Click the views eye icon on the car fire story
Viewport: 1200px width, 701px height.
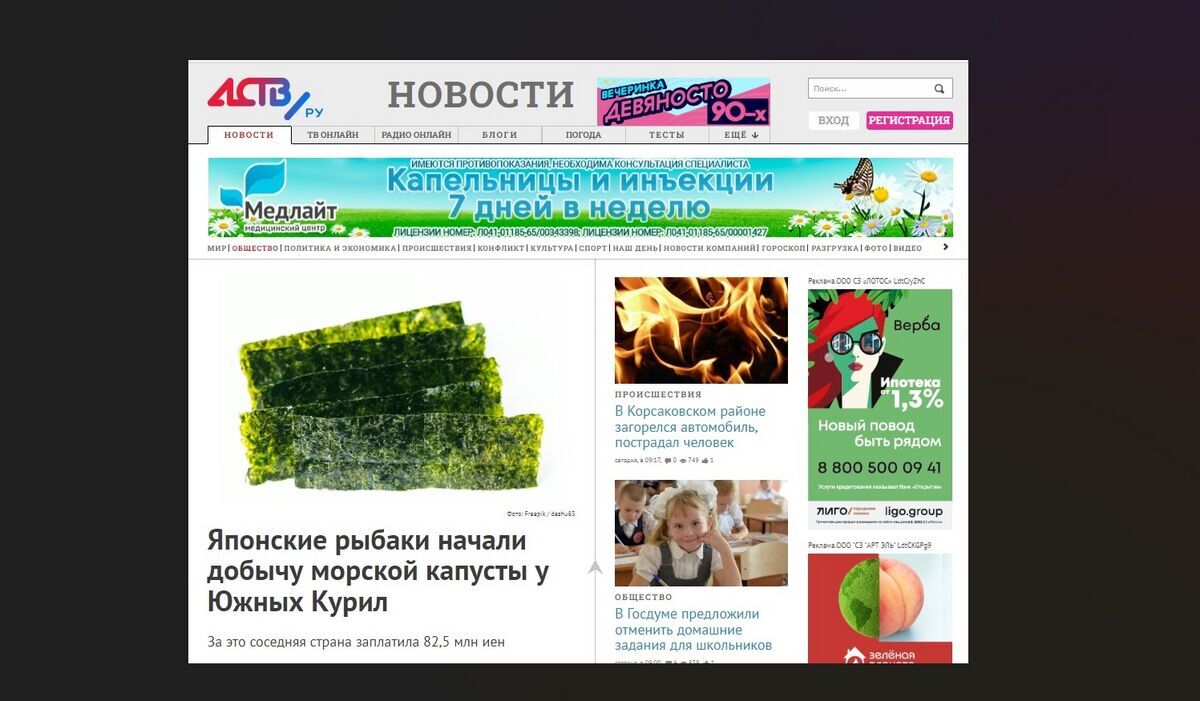pos(683,461)
